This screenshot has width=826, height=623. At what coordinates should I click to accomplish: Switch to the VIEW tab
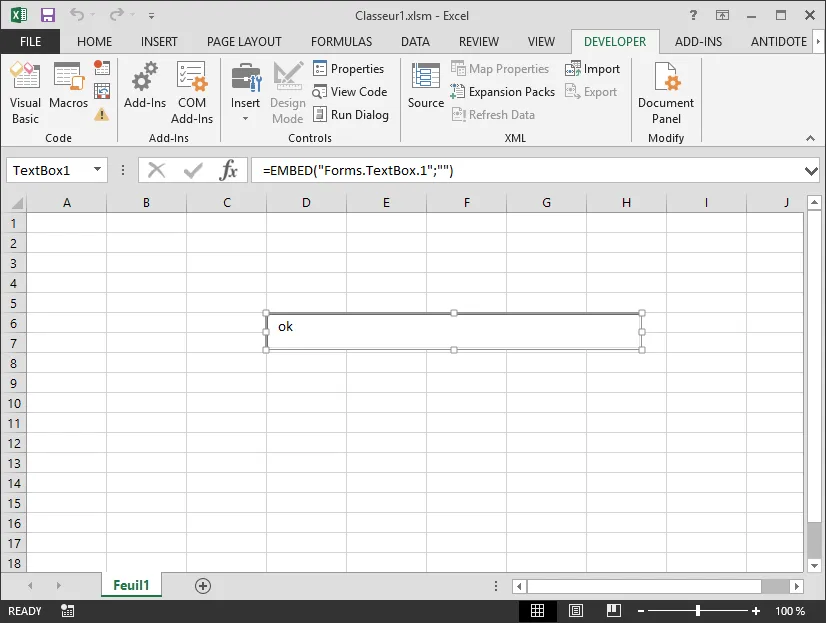[x=541, y=42]
